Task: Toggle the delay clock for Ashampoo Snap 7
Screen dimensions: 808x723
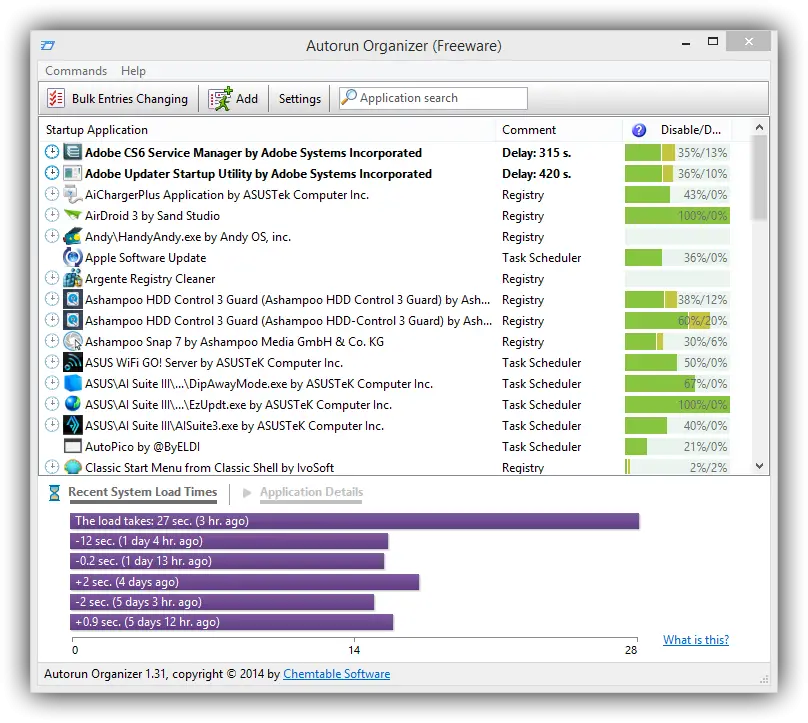Action: [x=52, y=341]
